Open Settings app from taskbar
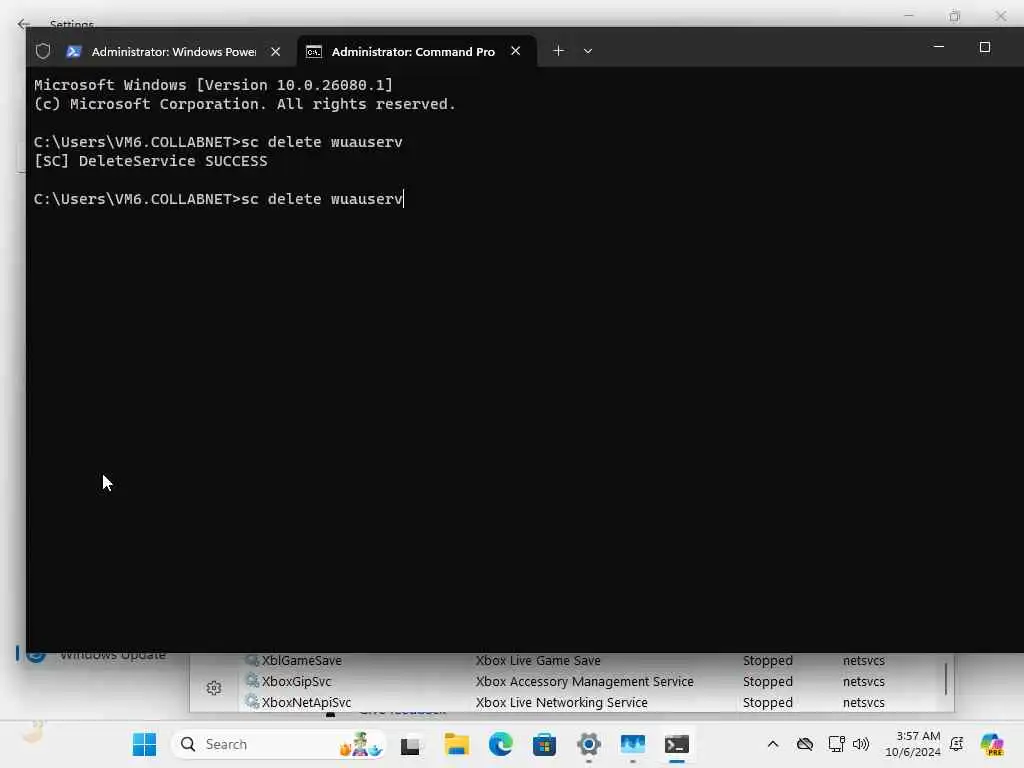Image resolution: width=1024 pixels, height=768 pixels. pos(588,744)
